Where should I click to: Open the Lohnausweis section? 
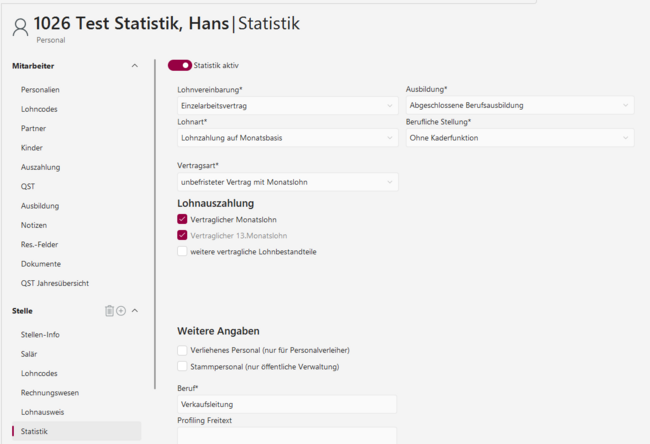42,412
